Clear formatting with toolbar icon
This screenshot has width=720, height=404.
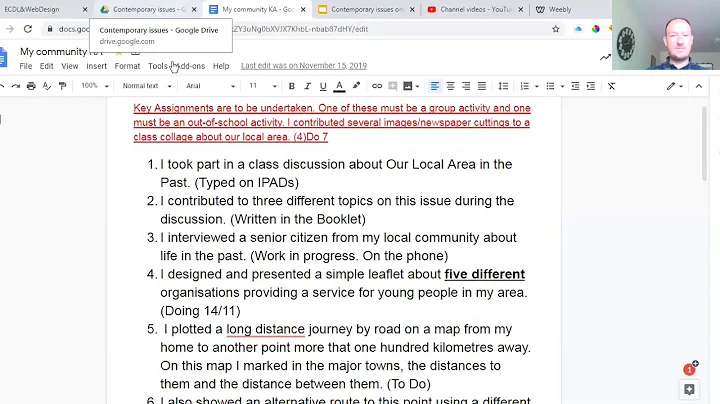611,86
